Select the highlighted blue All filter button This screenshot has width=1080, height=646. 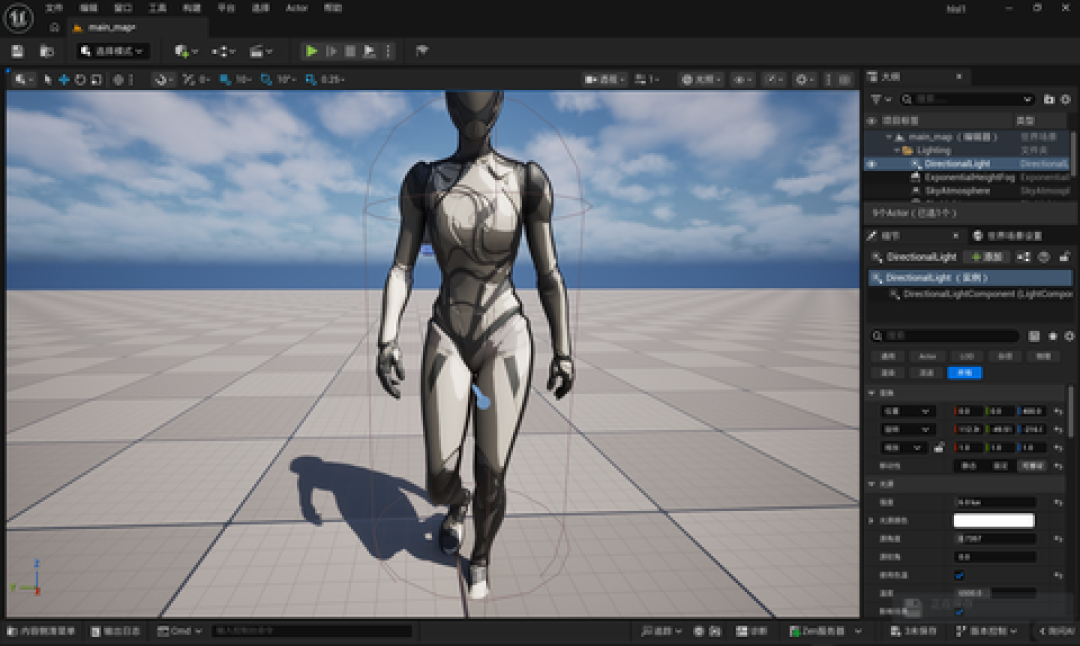point(964,373)
